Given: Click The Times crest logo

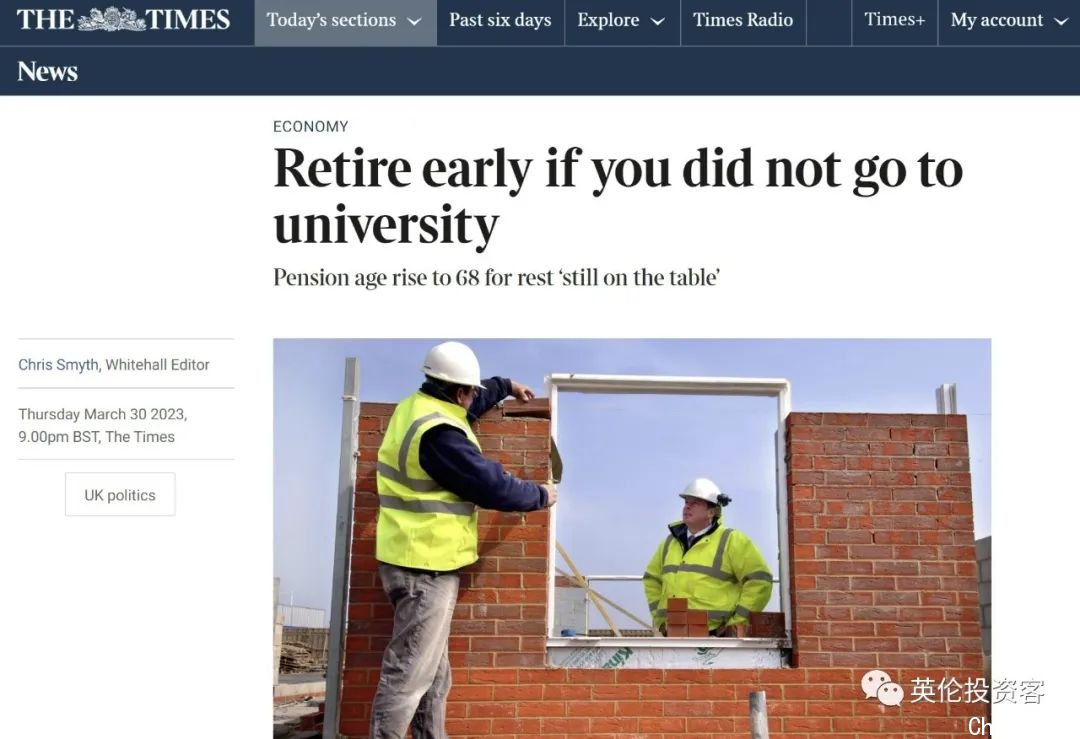Looking at the screenshot, I should (x=111, y=19).
